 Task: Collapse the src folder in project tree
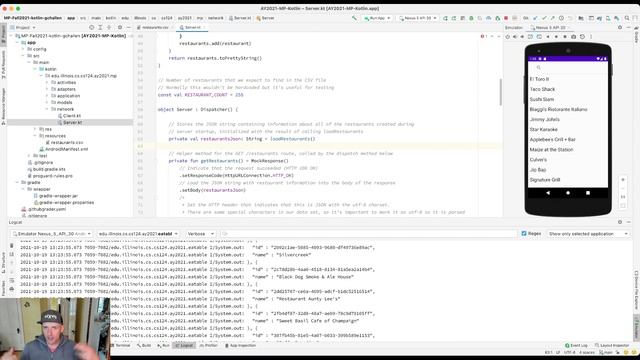[23, 56]
